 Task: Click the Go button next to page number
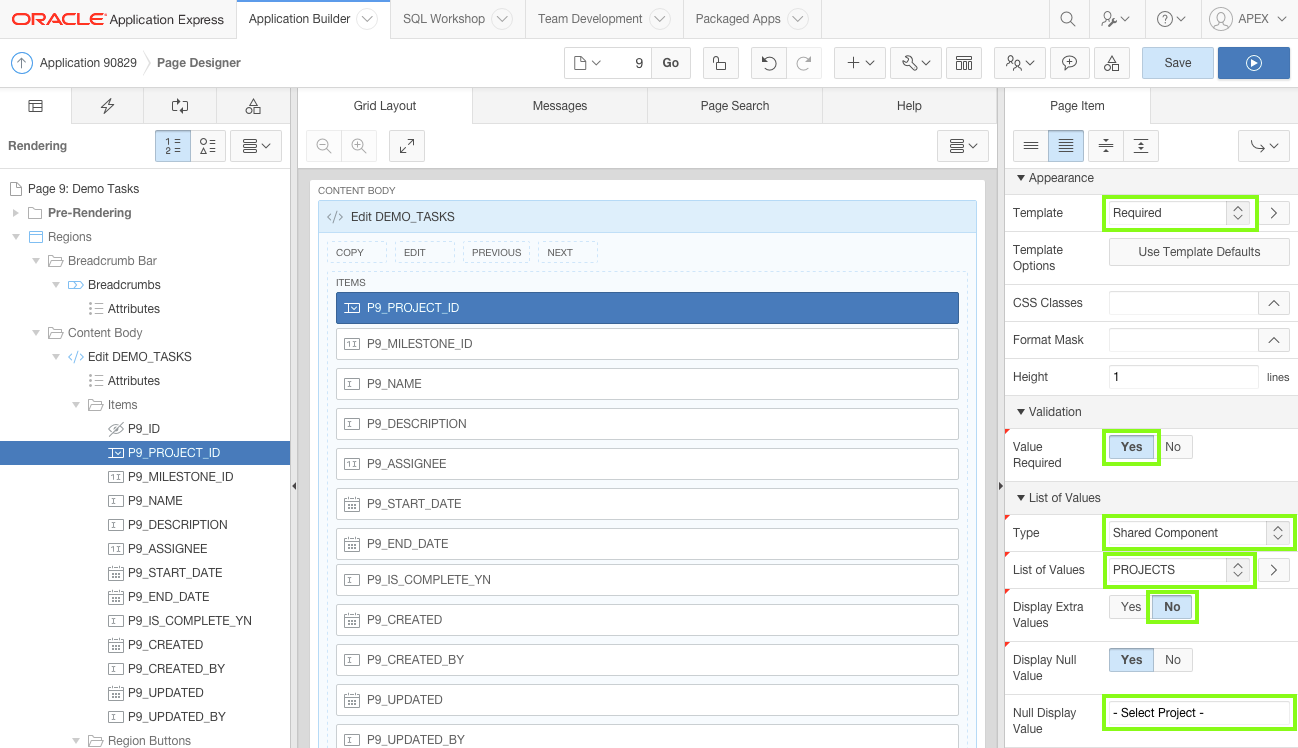point(670,62)
